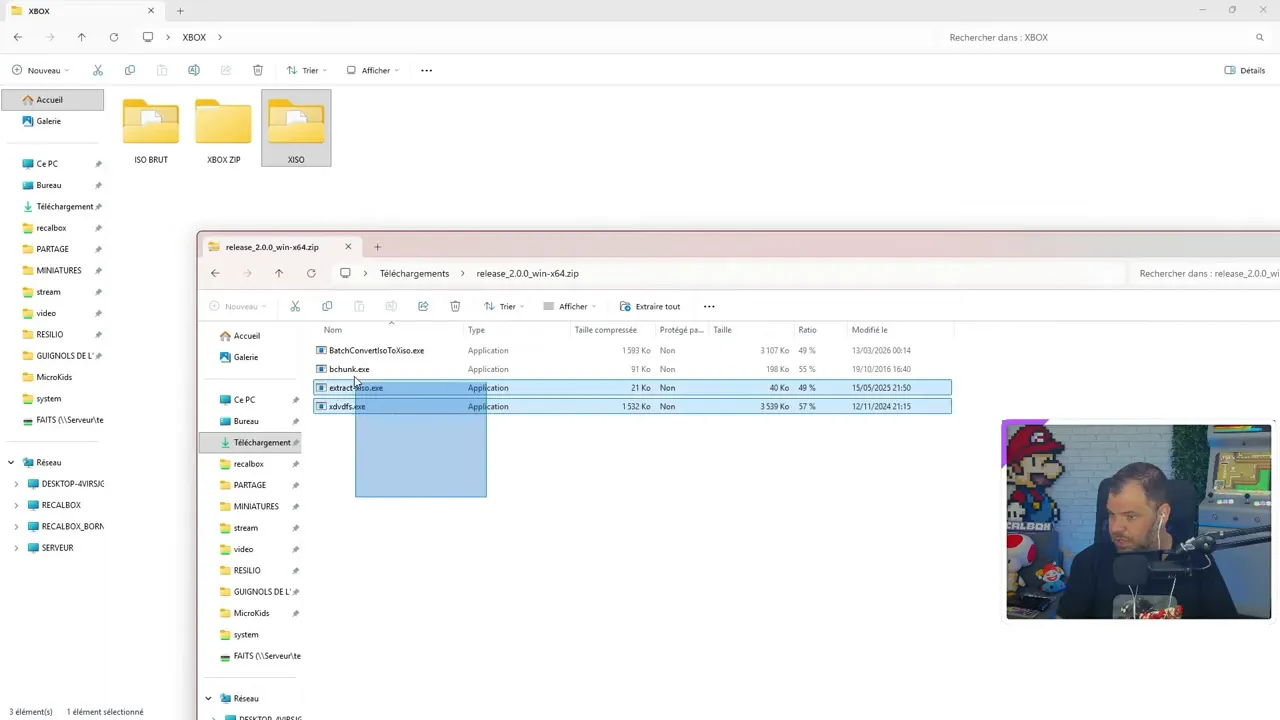This screenshot has width=1280, height=720.
Task: Click Copy icon in XBOX window toolbar
Action: [130, 70]
